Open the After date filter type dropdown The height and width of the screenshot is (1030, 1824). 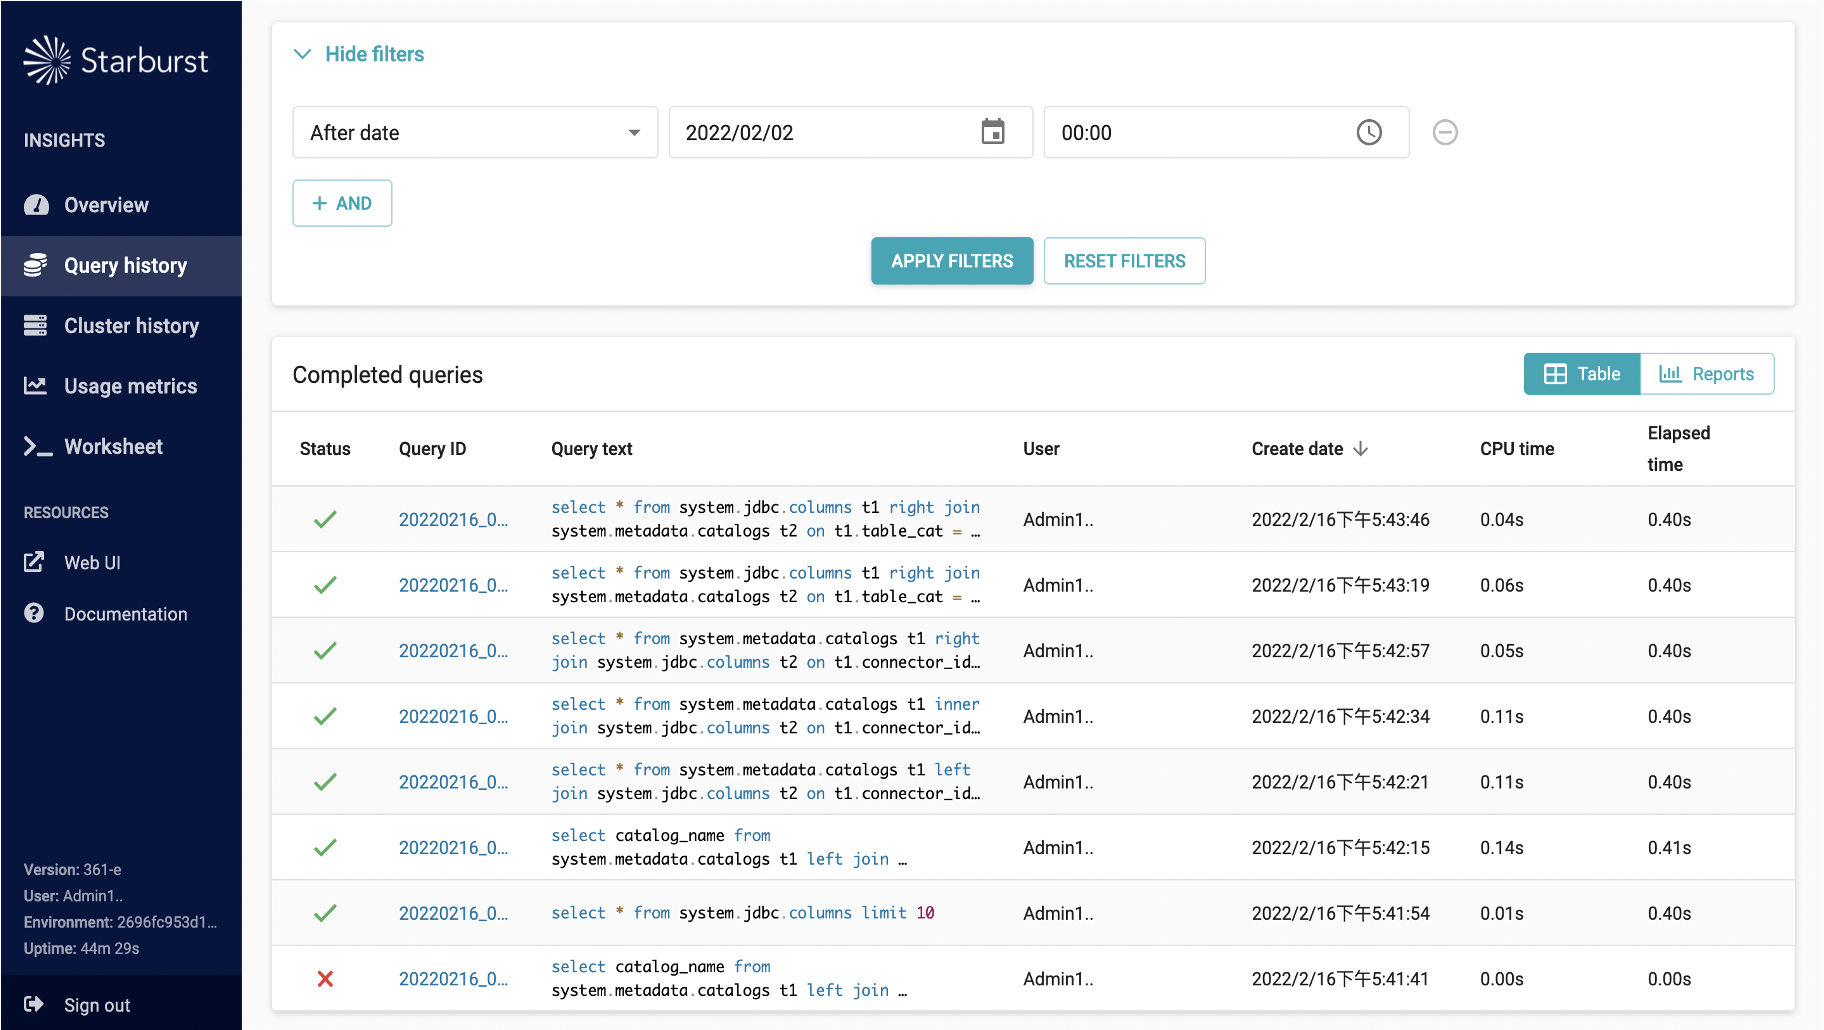pyautogui.click(x=475, y=132)
